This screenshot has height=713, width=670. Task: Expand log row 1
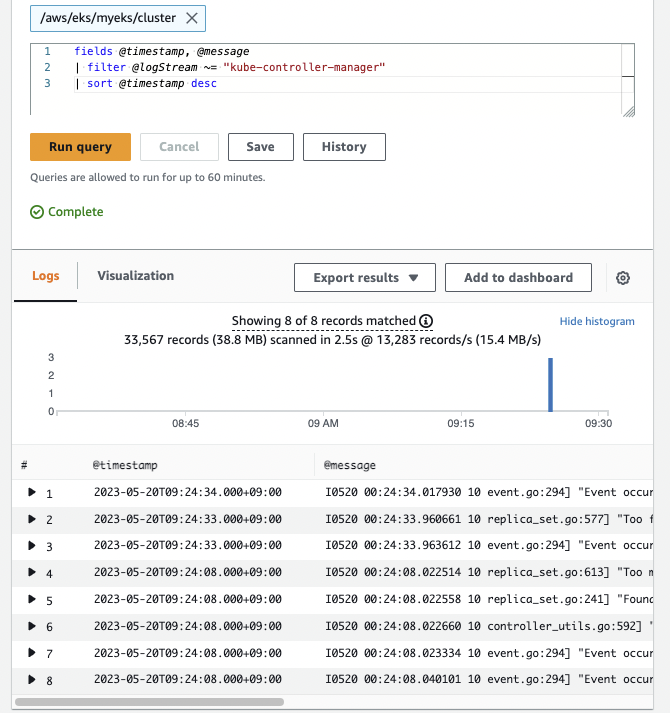click(31, 492)
